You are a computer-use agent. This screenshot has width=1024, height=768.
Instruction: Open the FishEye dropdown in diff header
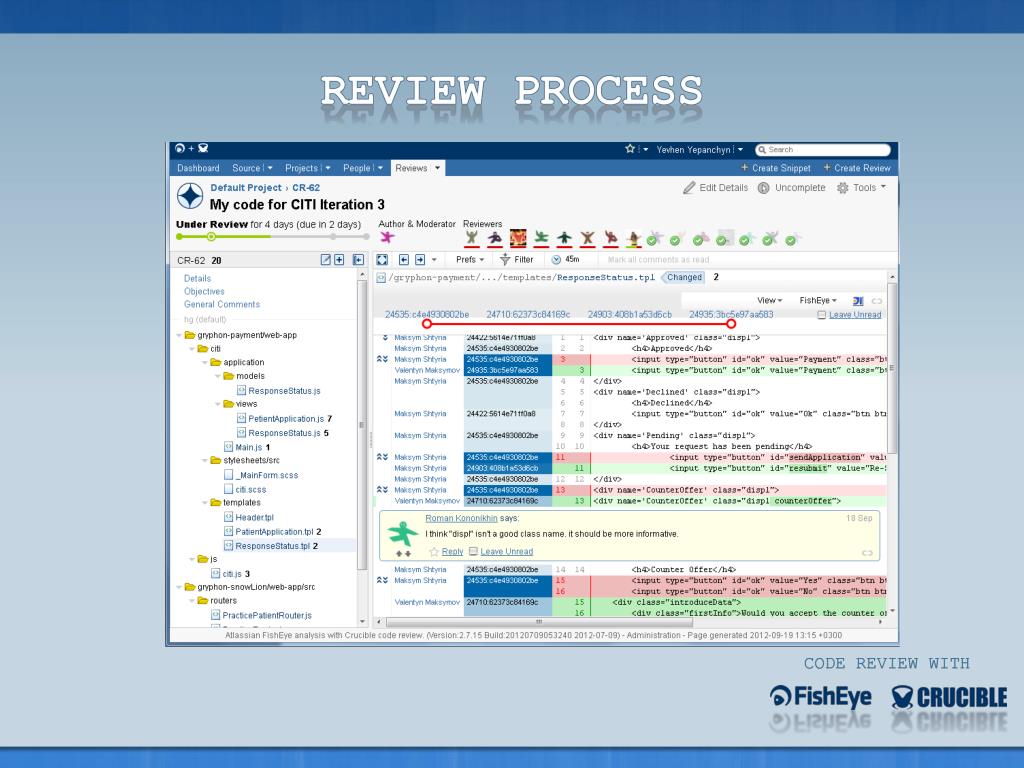(x=818, y=300)
